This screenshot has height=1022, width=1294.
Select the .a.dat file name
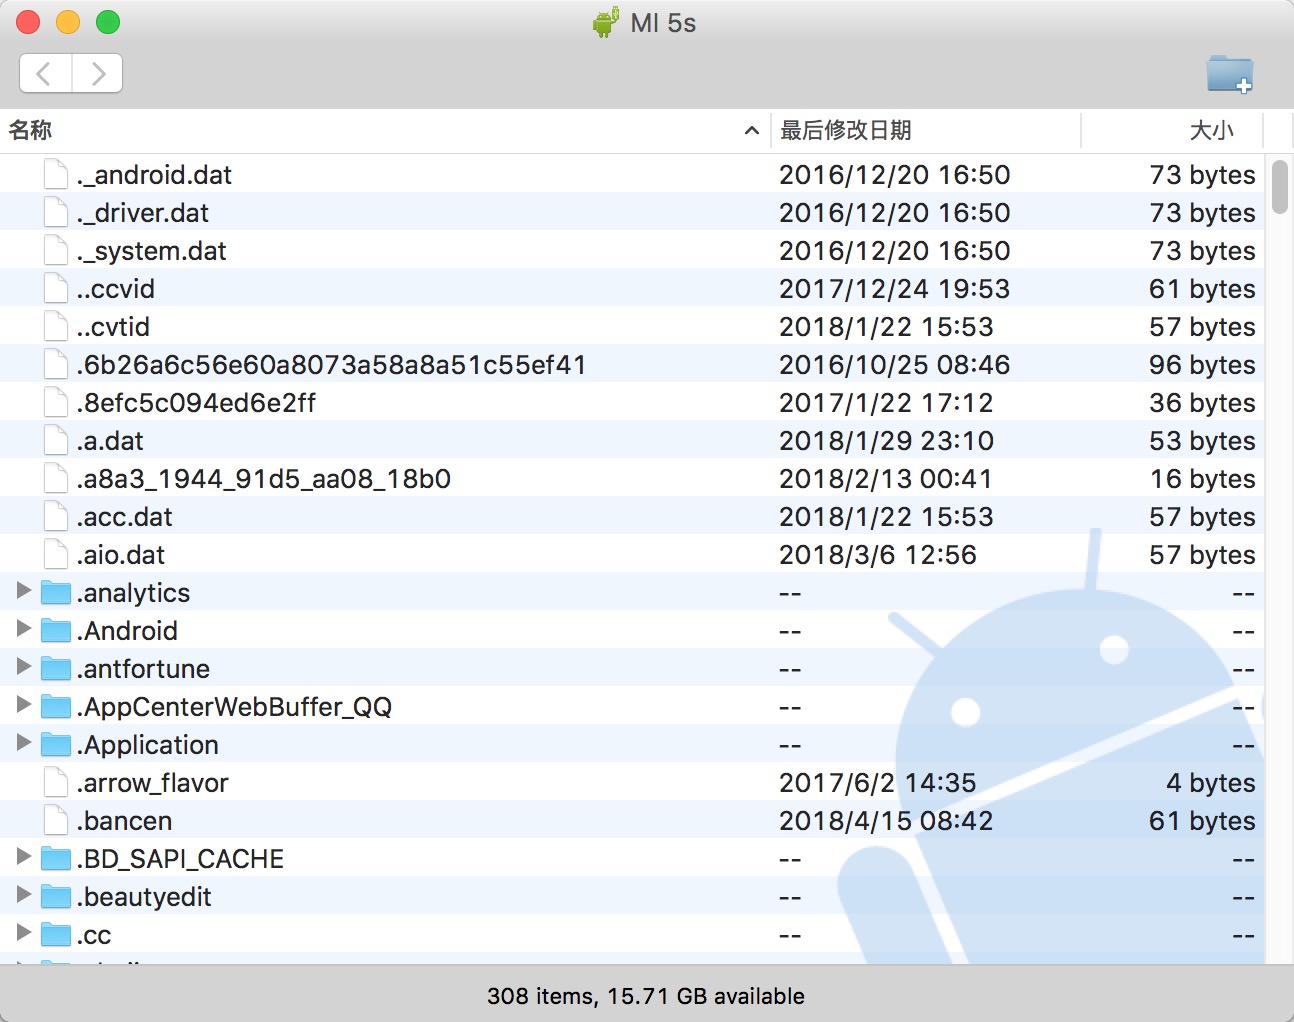[x=110, y=441]
